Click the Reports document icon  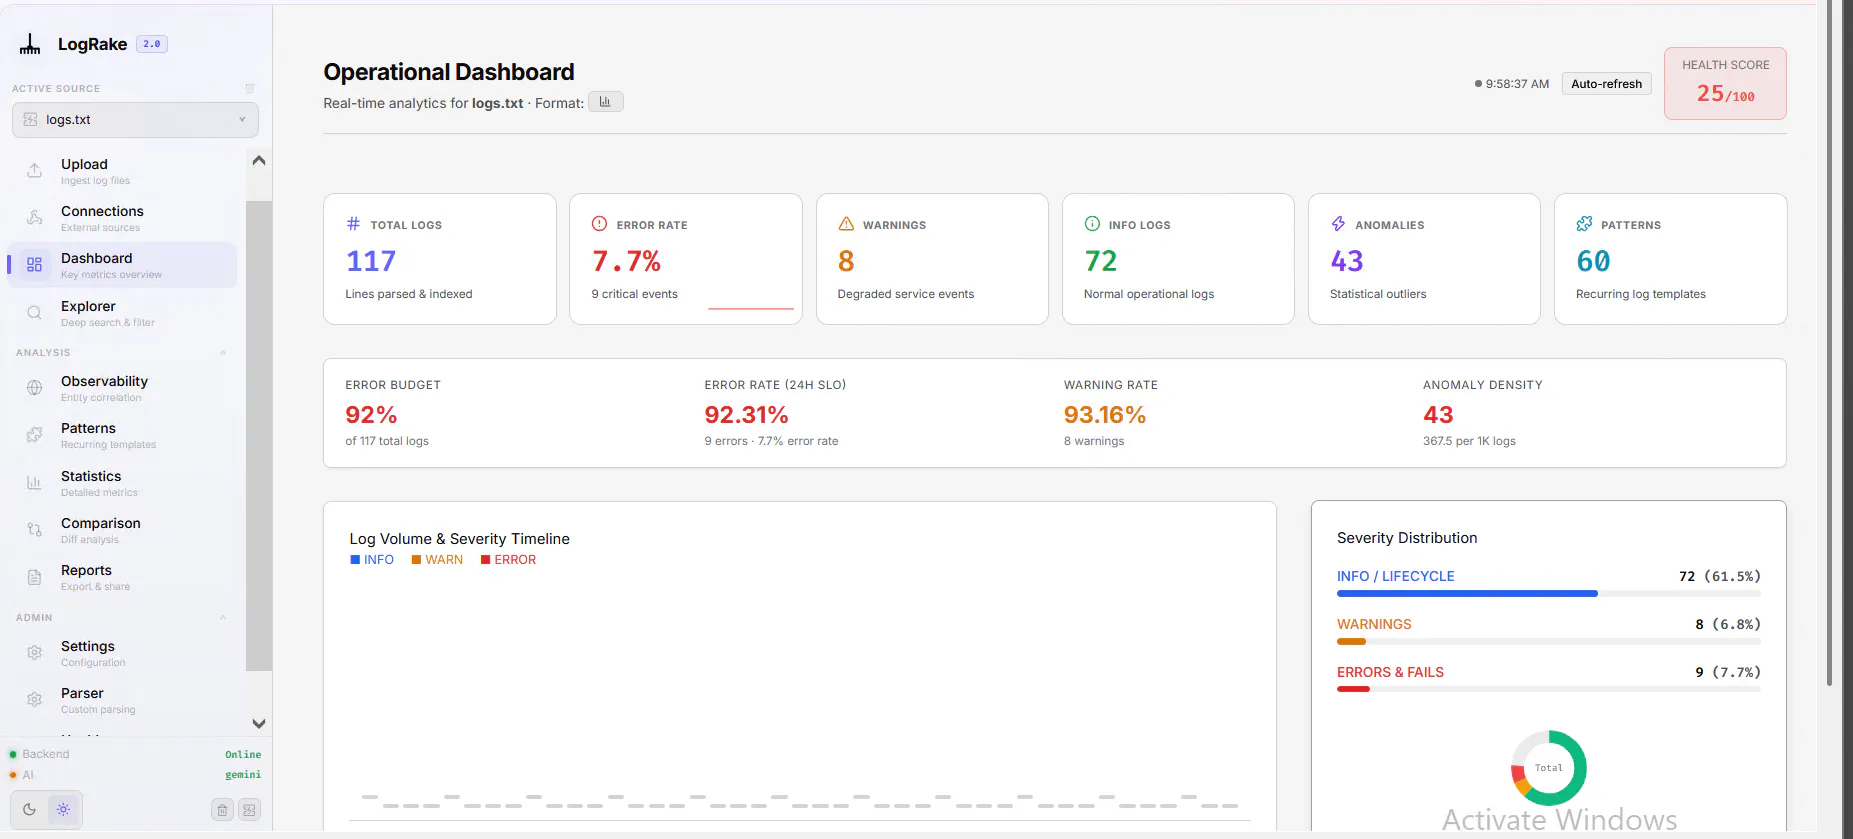34,577
